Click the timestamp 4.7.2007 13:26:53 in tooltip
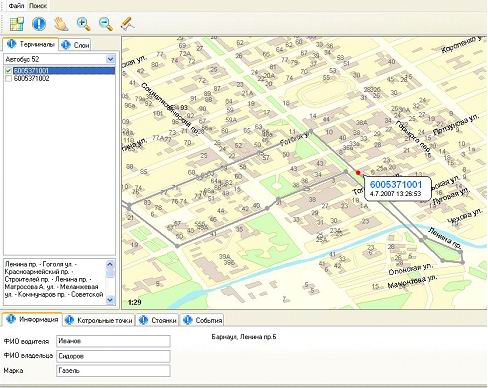The image size is (488, 388). [395, 194]
